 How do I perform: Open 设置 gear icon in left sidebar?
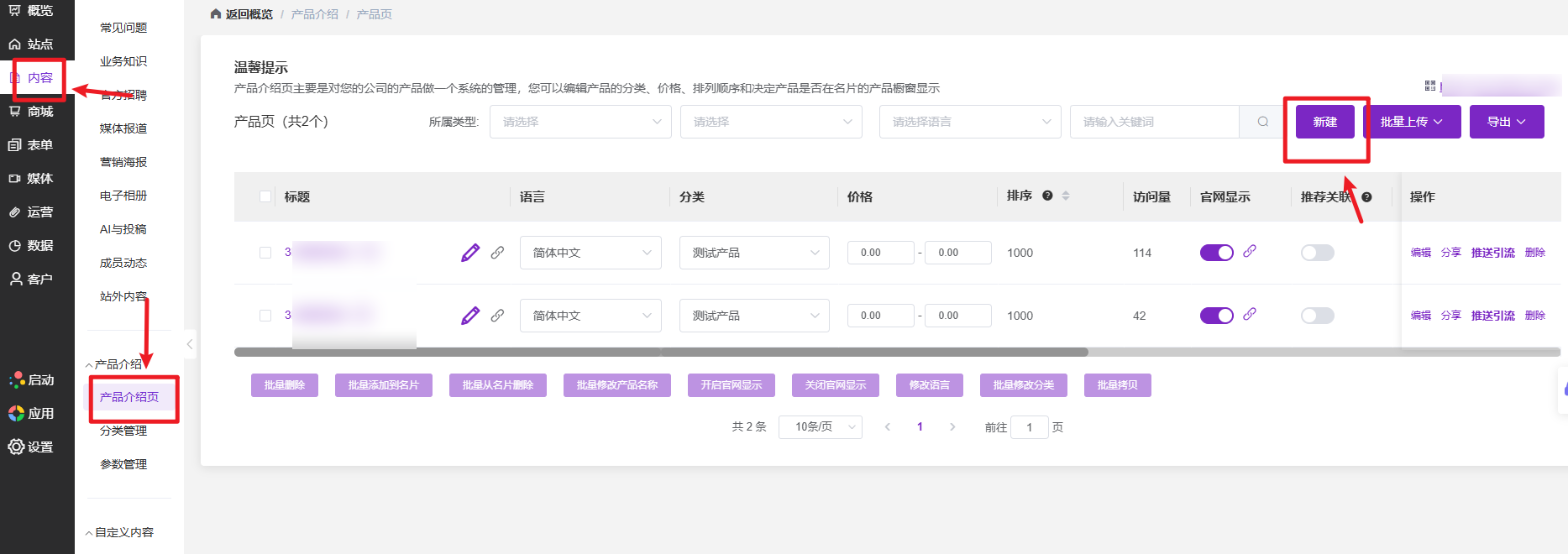click(16, 447)
